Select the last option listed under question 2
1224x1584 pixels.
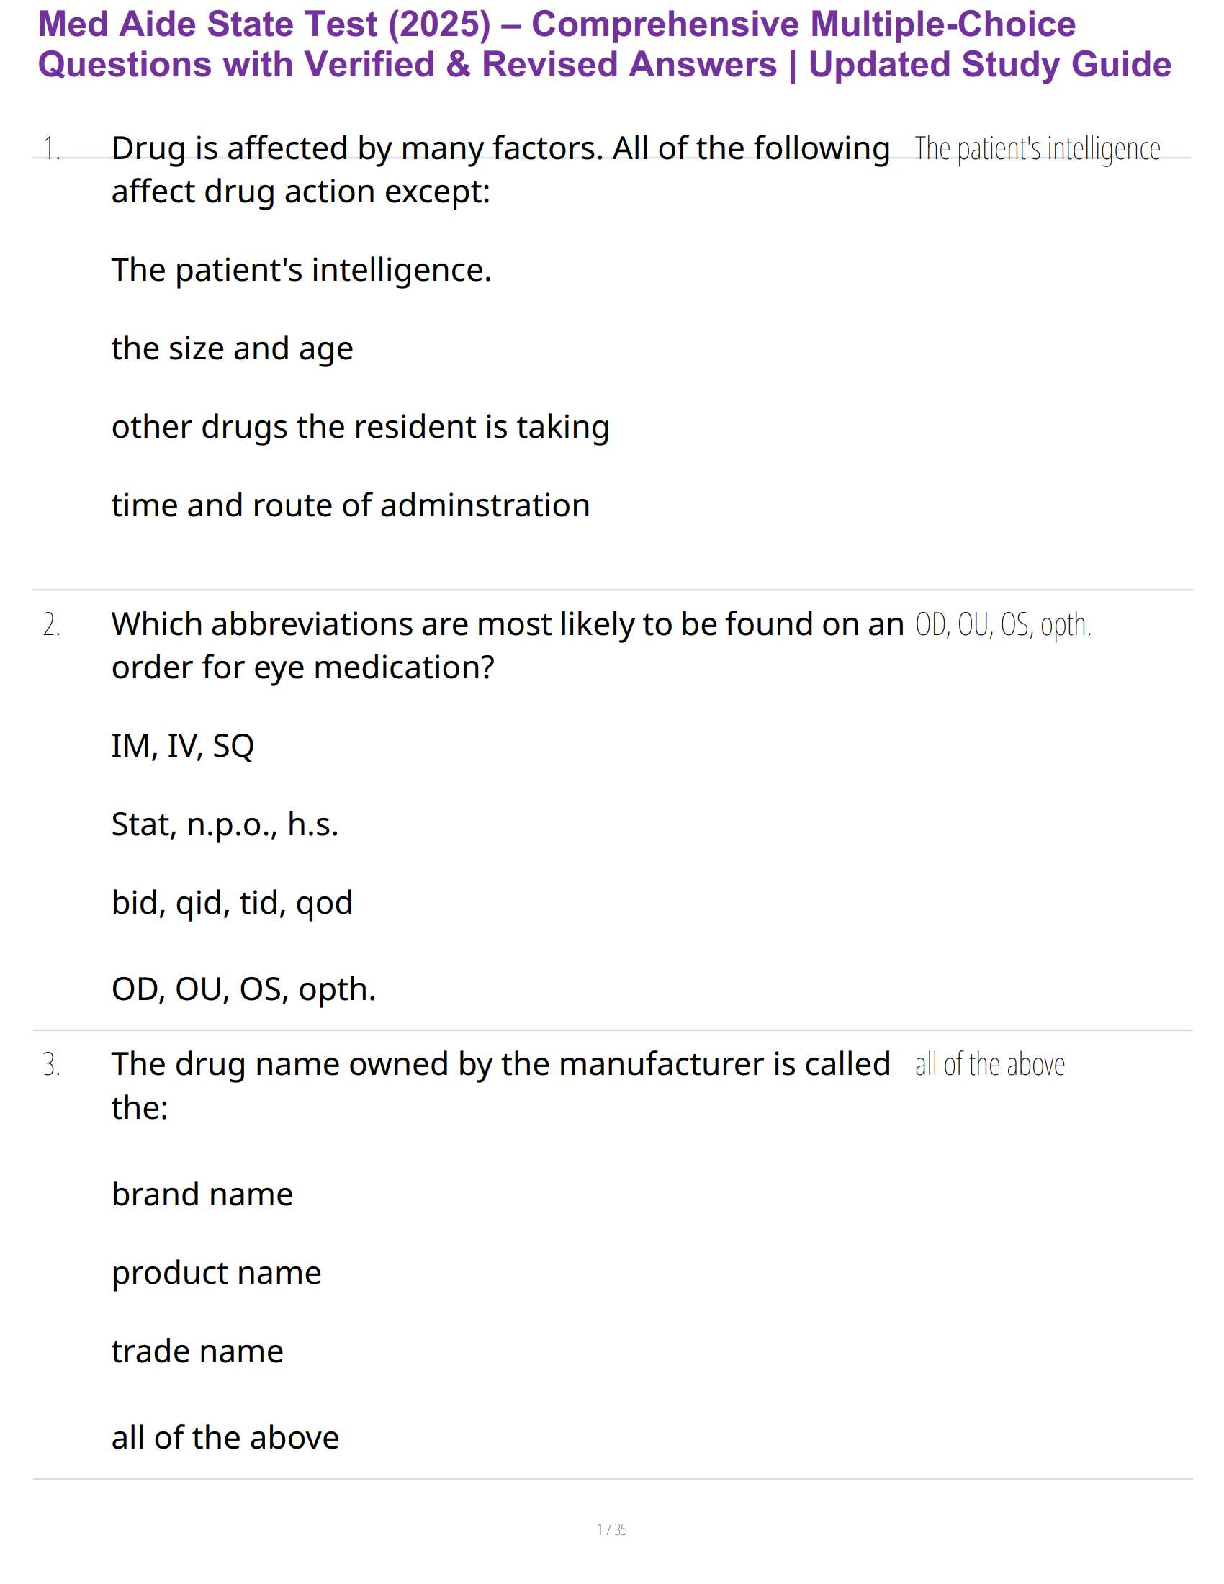[243, 989]
